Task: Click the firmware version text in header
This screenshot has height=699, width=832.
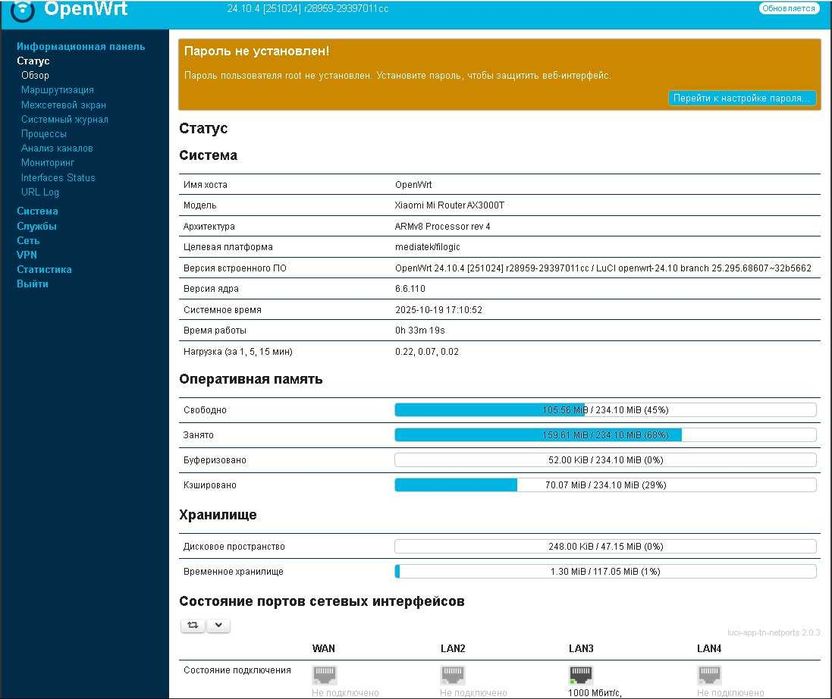Action: pyautogui.click(x=308, y=9)
